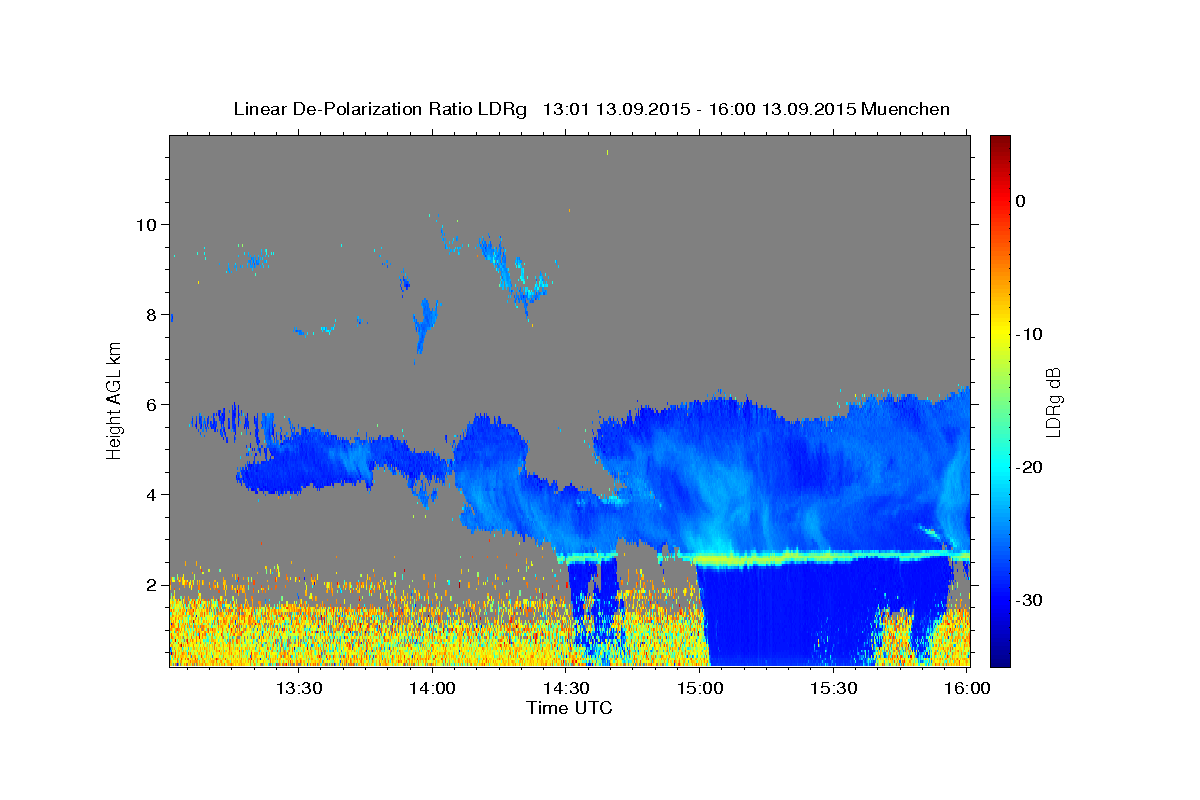Click the colorbar value '-20'
Screen dimensions: 1200x800
(x=1029, y=467)
